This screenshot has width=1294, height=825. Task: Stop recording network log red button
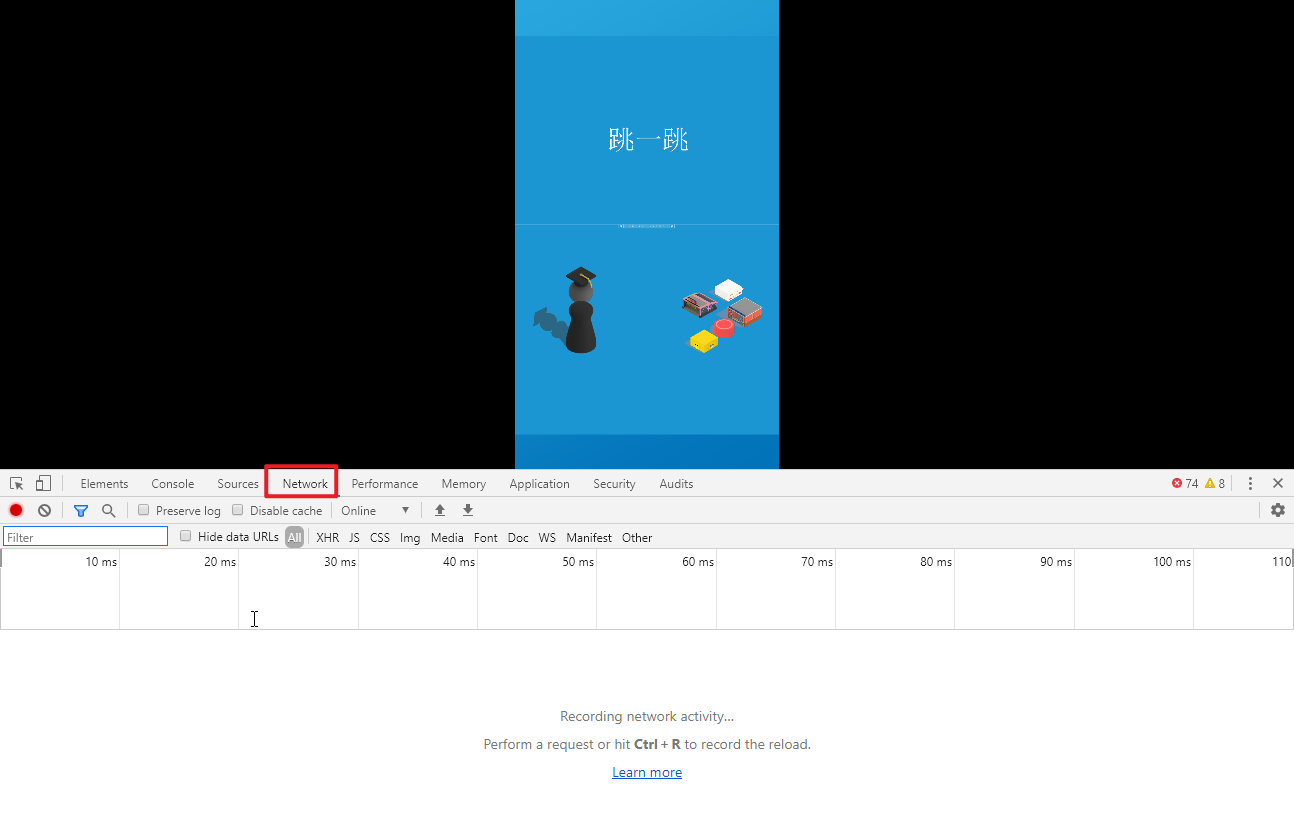click(x=16, y=510)
